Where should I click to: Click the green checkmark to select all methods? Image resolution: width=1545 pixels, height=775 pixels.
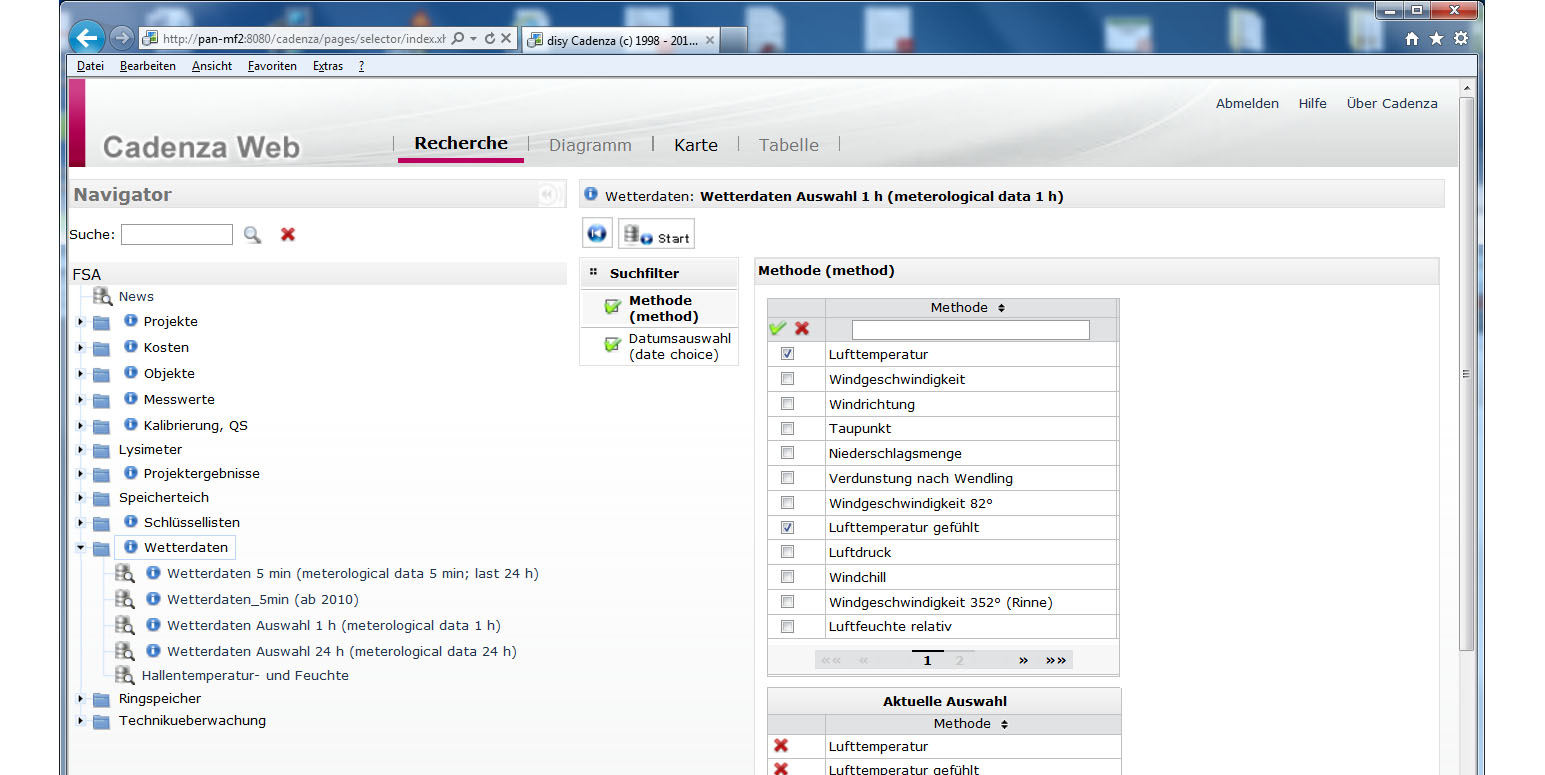(x=777, y=329)
